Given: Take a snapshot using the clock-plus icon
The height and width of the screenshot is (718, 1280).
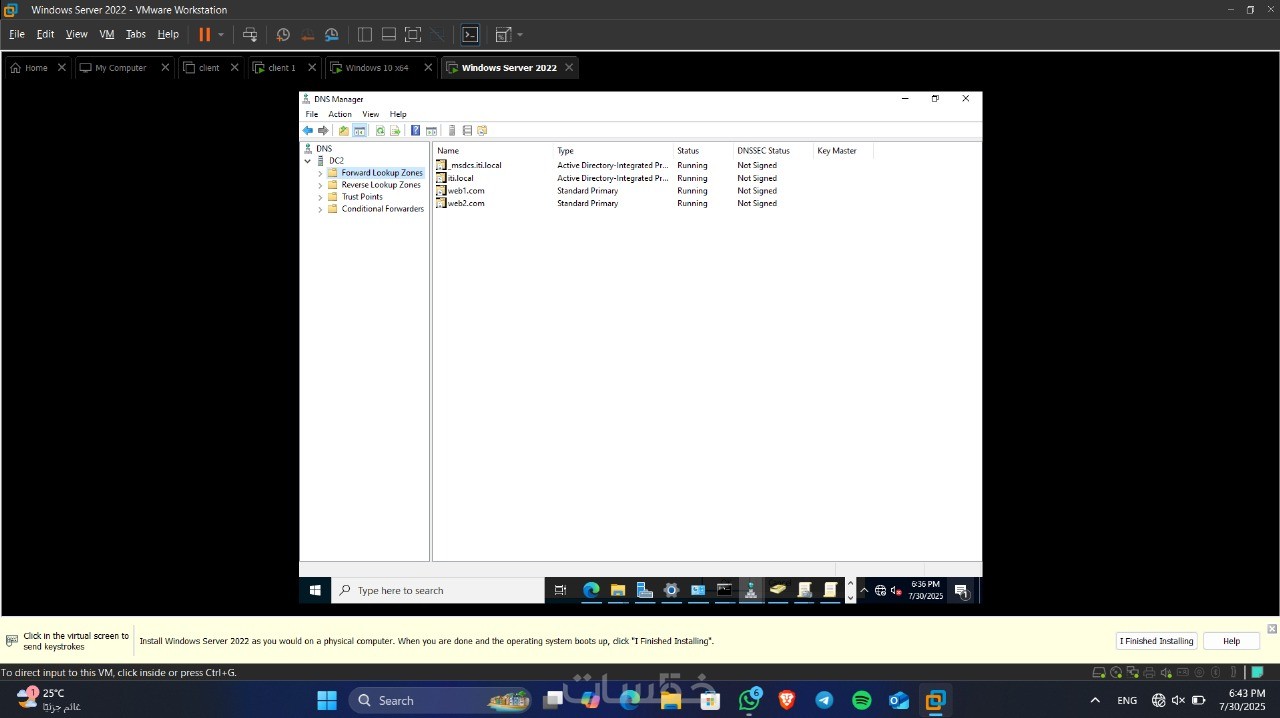Looking at the screenshot, I should click(x=283, y=34).
